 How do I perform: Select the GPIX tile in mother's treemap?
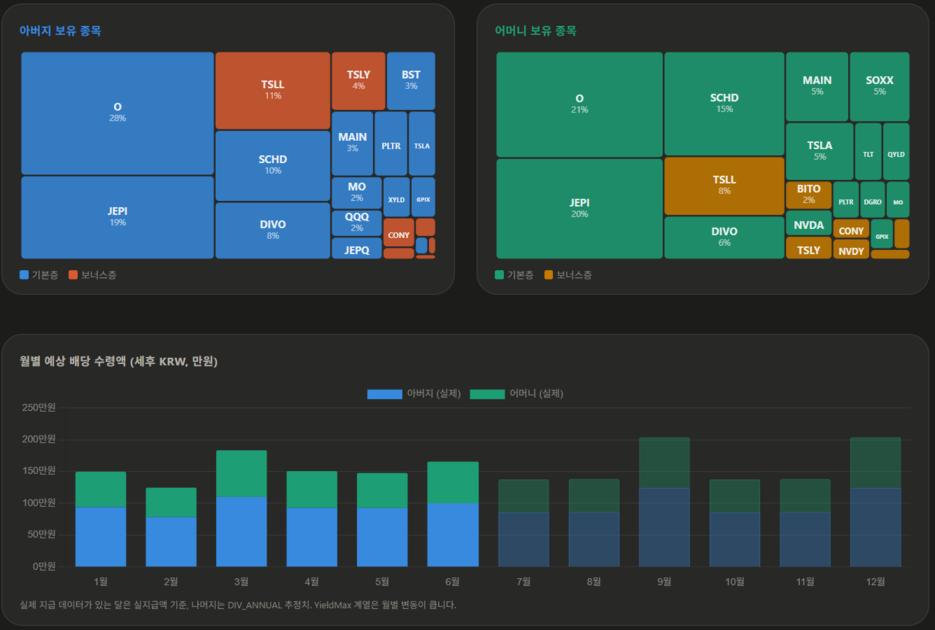pos(882,234)
